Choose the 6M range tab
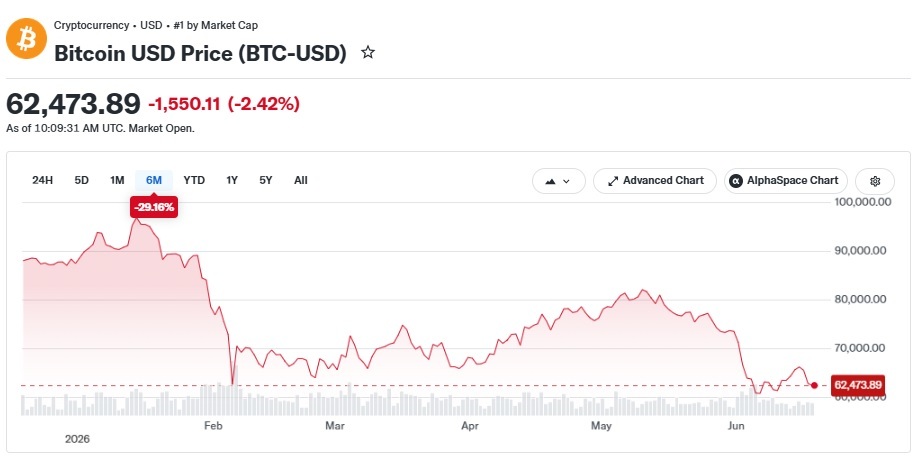 coord(154,180)
